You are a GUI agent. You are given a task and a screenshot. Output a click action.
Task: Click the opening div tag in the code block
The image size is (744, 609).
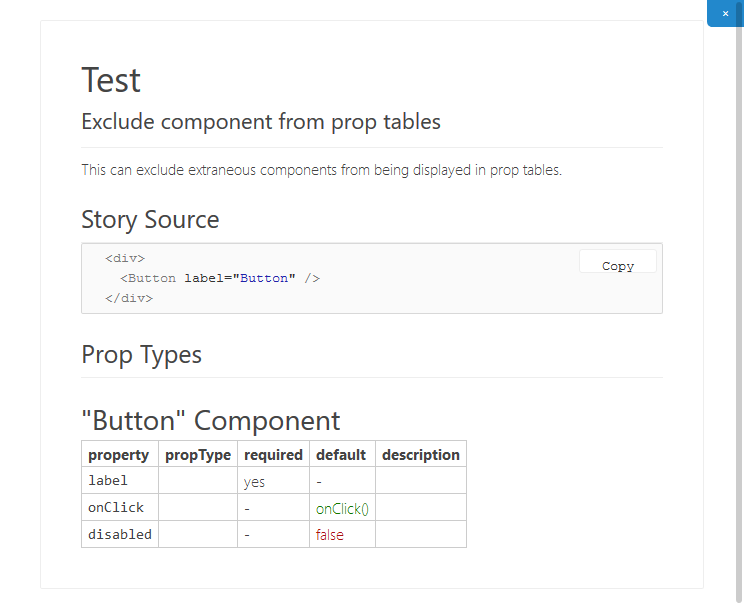click(125, 258)
